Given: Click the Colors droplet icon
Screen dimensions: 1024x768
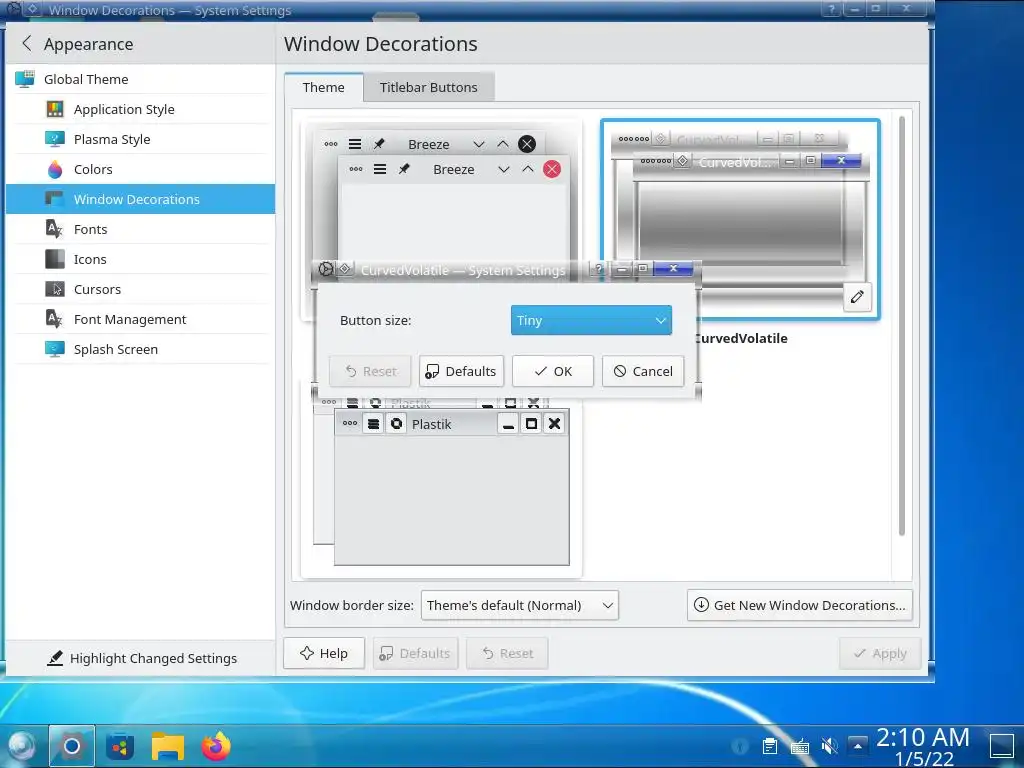Looking at the screenshot, I should click(x=55, y=169).
